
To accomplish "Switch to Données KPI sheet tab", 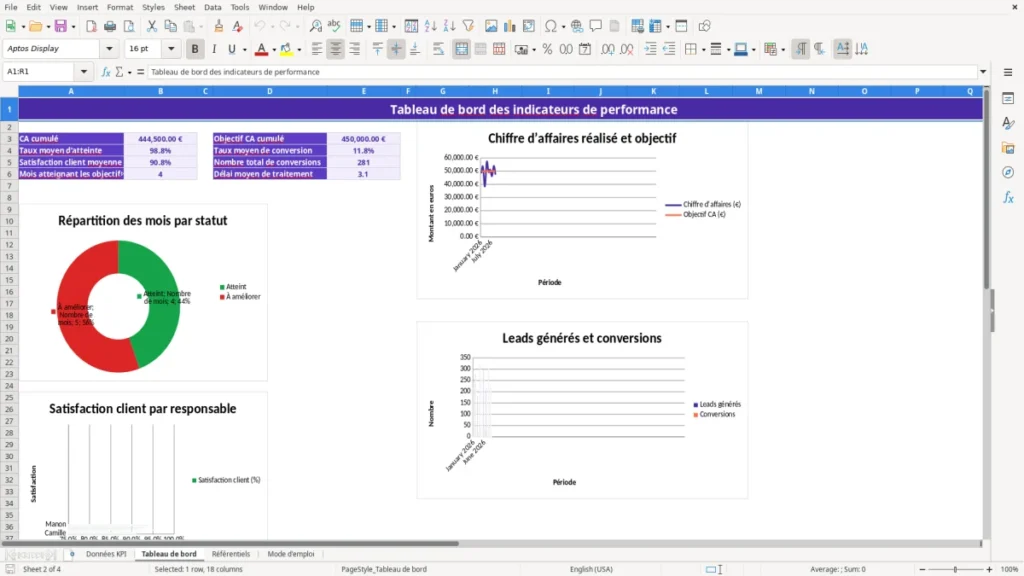I will [x=106, y=554].
